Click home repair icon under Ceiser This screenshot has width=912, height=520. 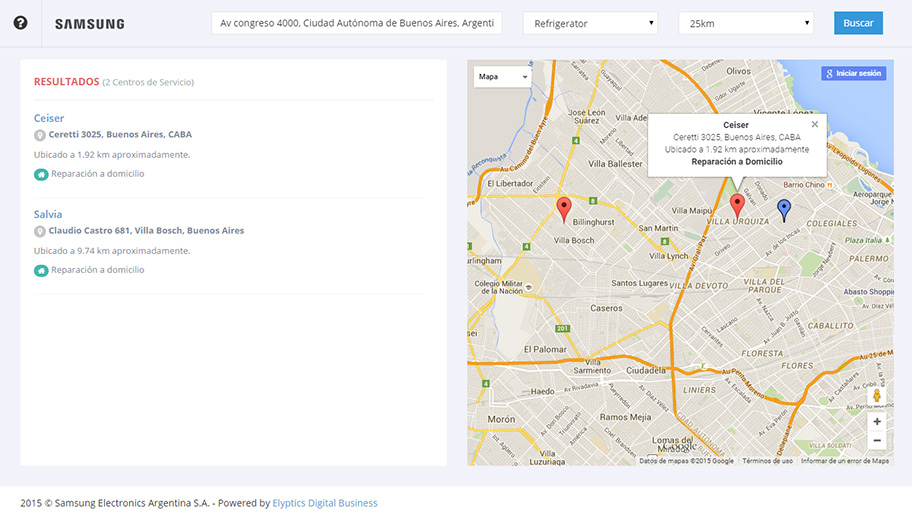click(x=41, y=174)
